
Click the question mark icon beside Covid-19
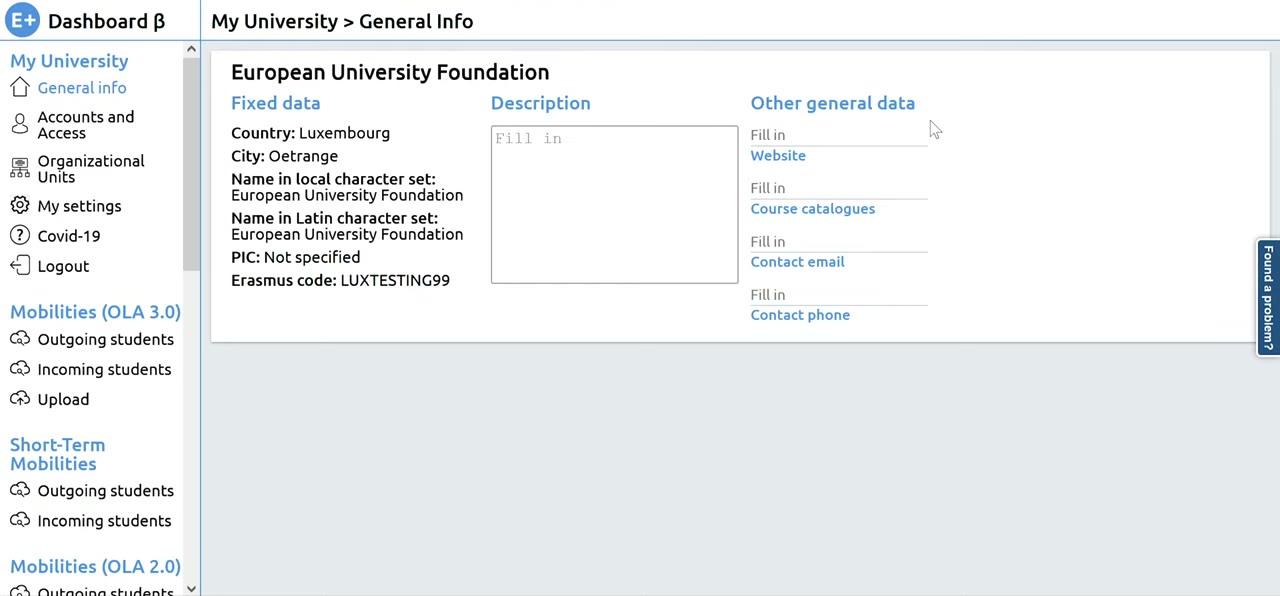coord(20,235)
